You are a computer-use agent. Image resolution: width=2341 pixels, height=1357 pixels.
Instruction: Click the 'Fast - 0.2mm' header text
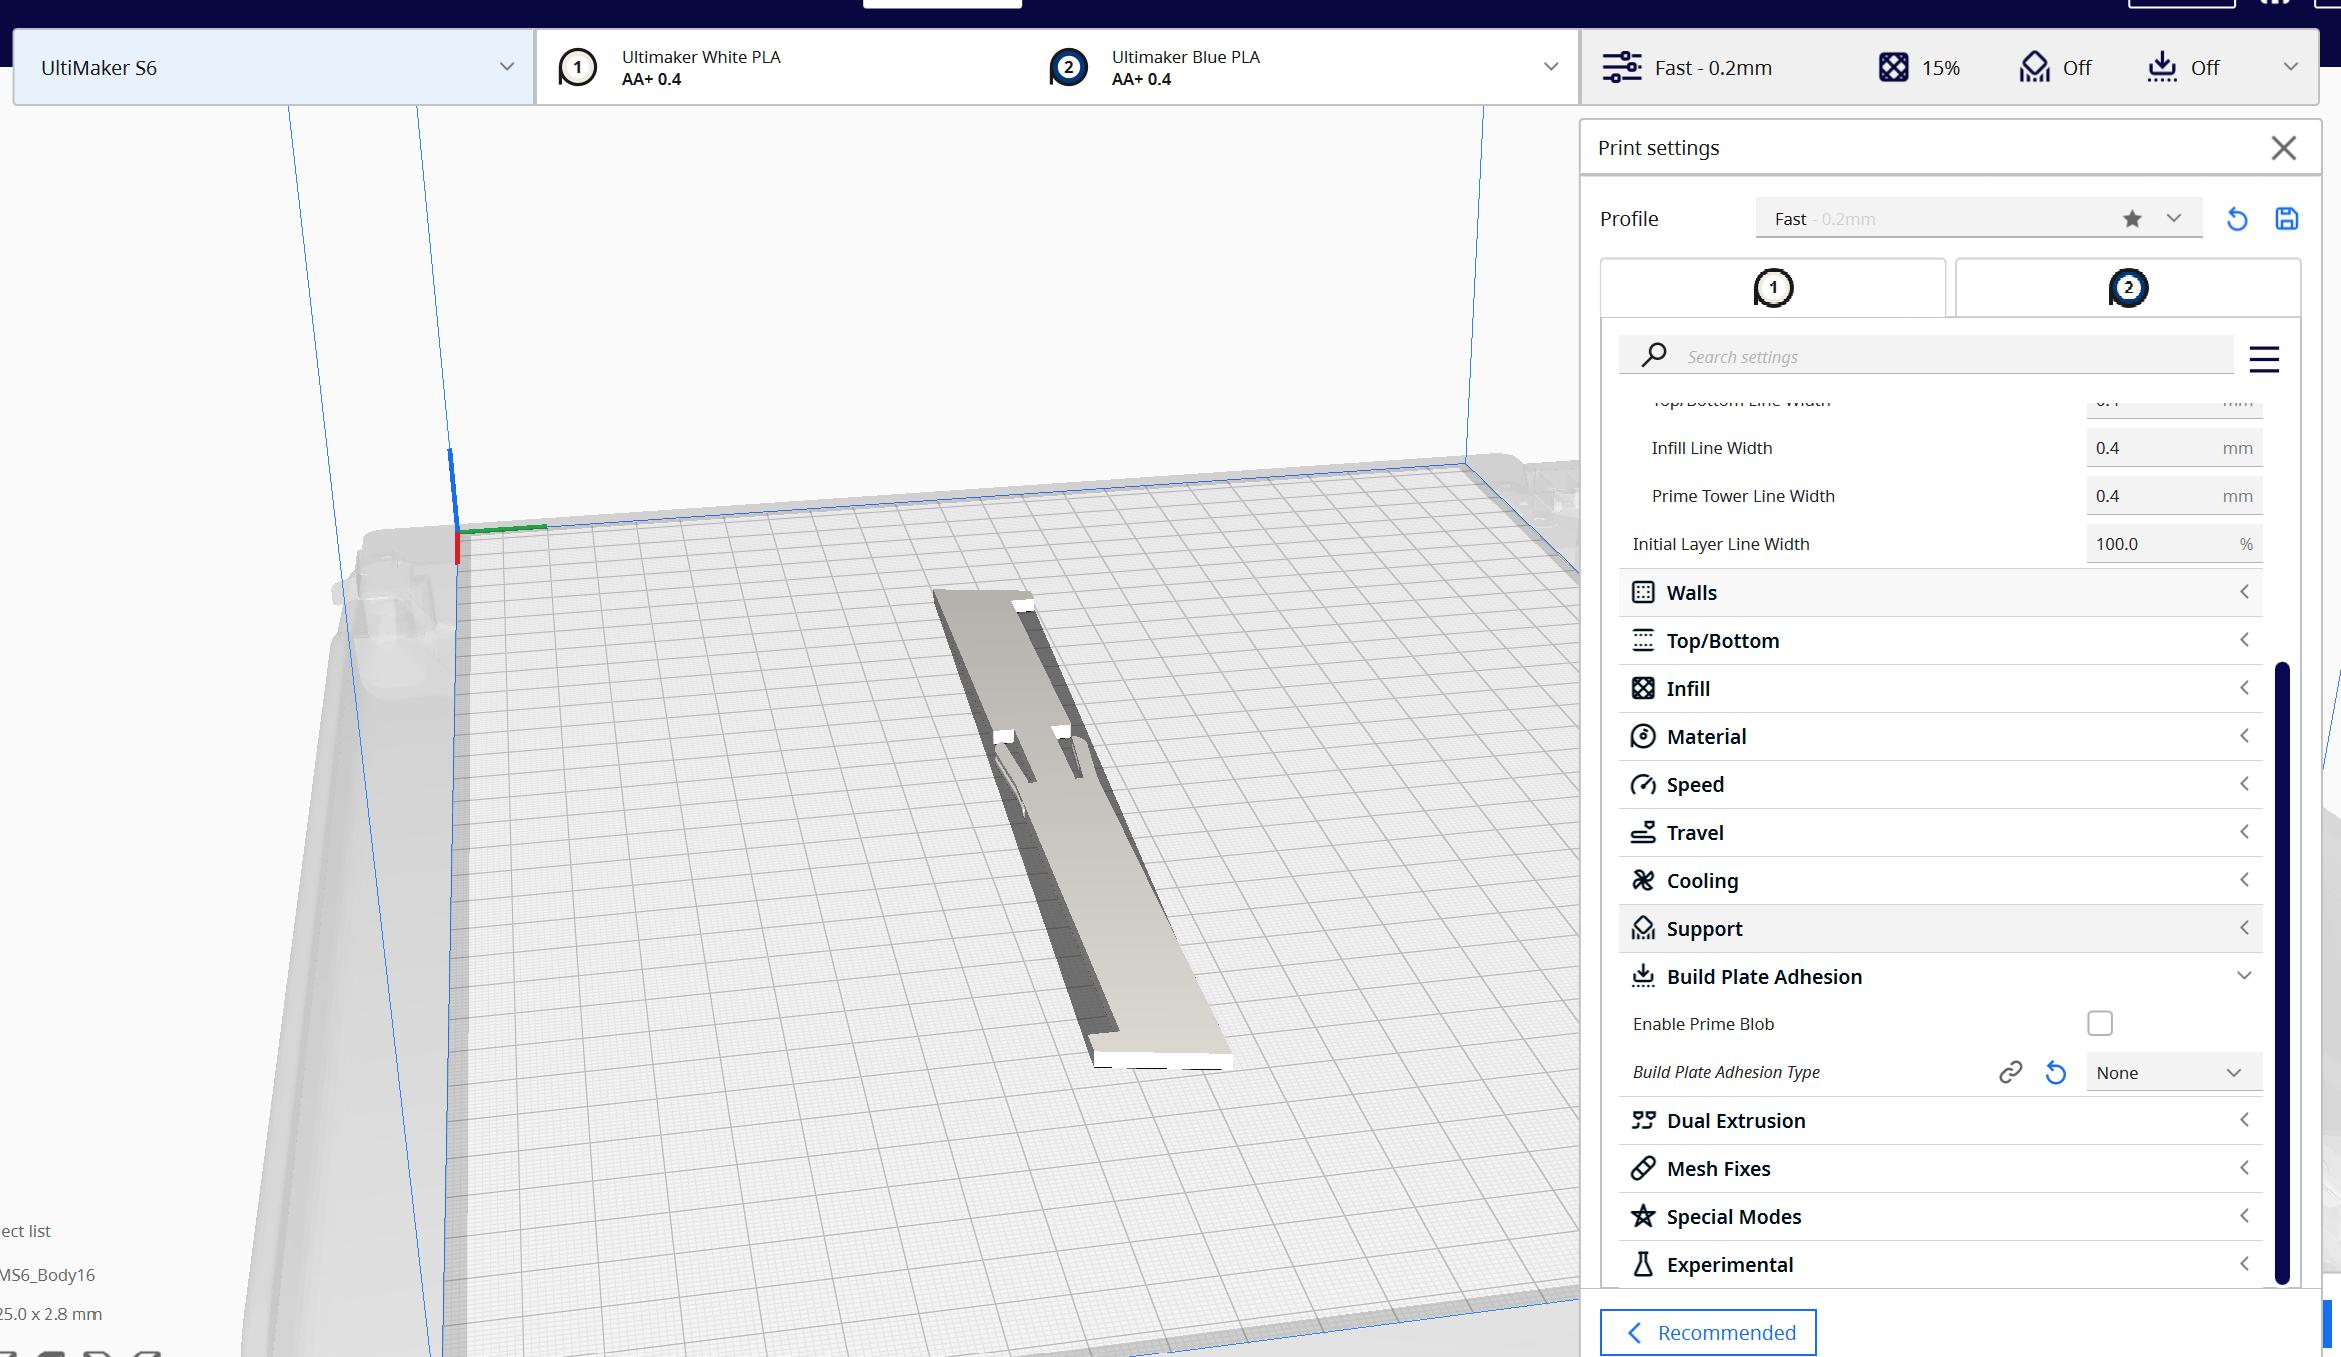coord(1713,68)
